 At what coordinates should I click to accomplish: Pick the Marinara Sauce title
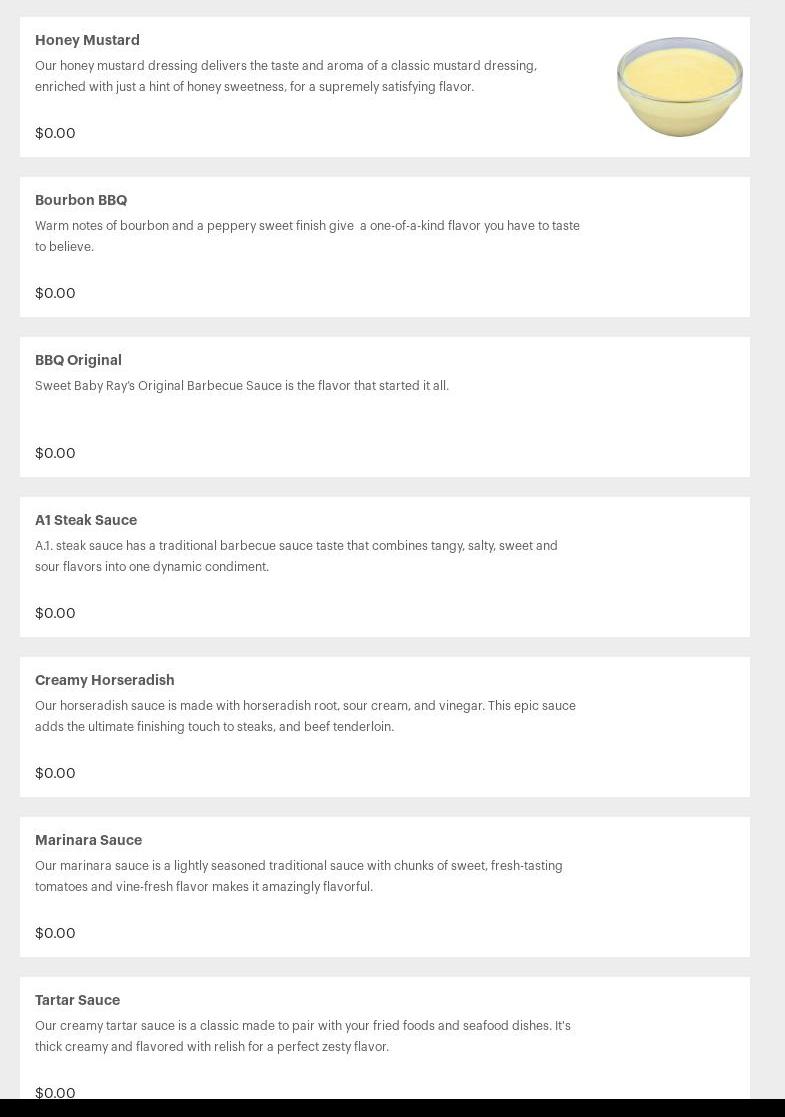pyautogui.click(x=88, y=840)
